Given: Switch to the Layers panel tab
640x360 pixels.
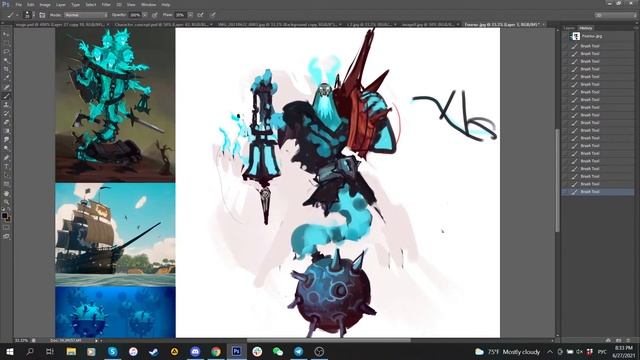Looking at the screenshot, I should pyautogui.click(x=569, y=28).
